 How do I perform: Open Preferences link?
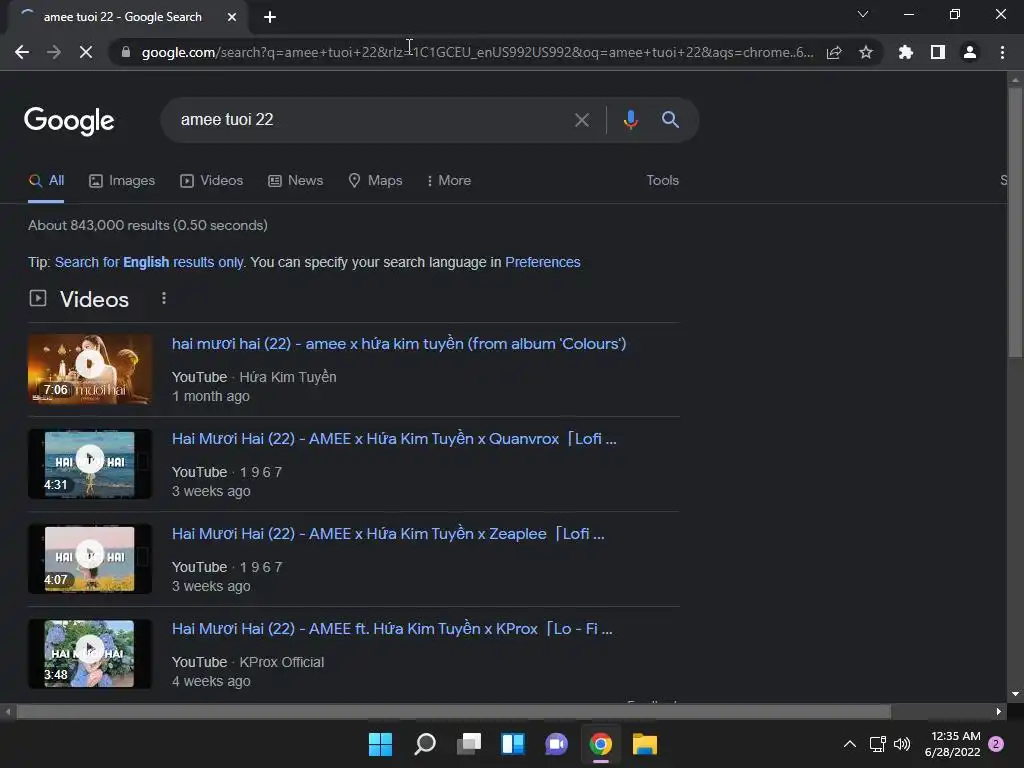(x=543, y=263)
